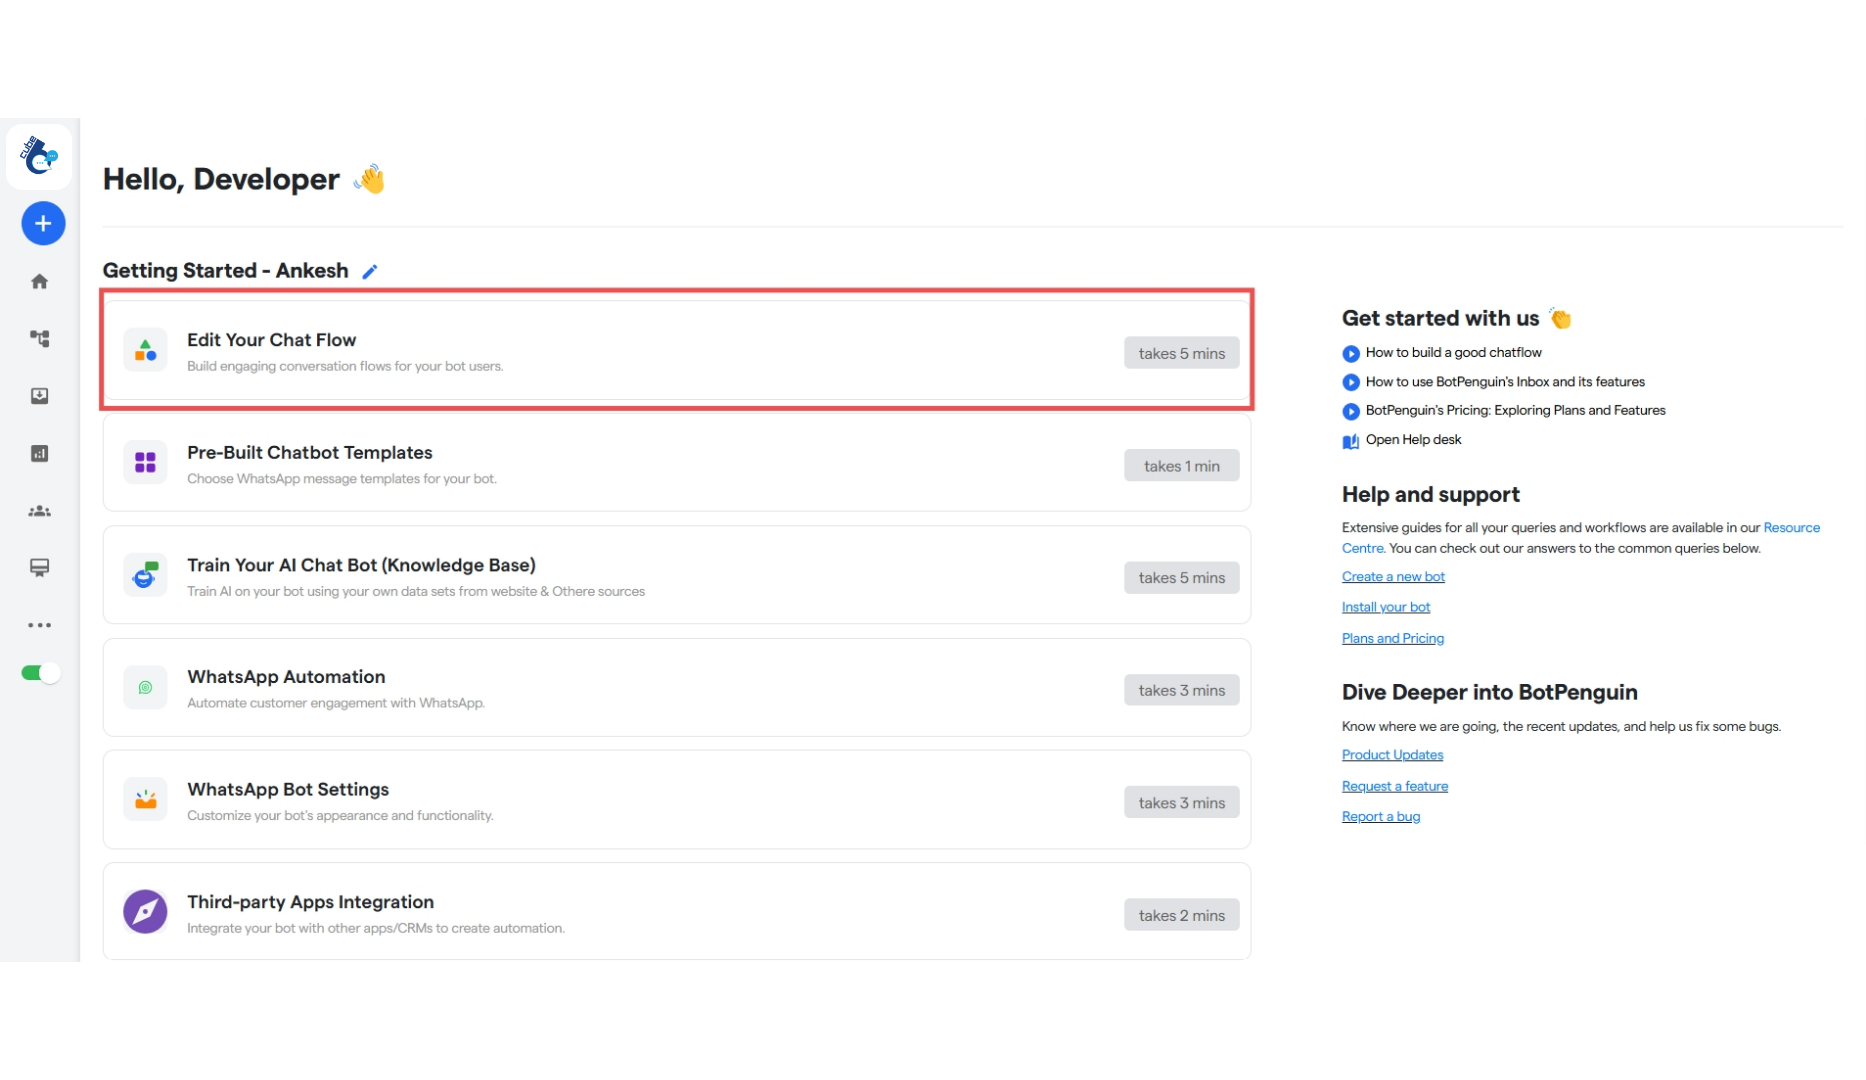Click 'takes 3 mins' badge on Bot Settings
The image size is (1866, 1080).
pos(1181,803)
